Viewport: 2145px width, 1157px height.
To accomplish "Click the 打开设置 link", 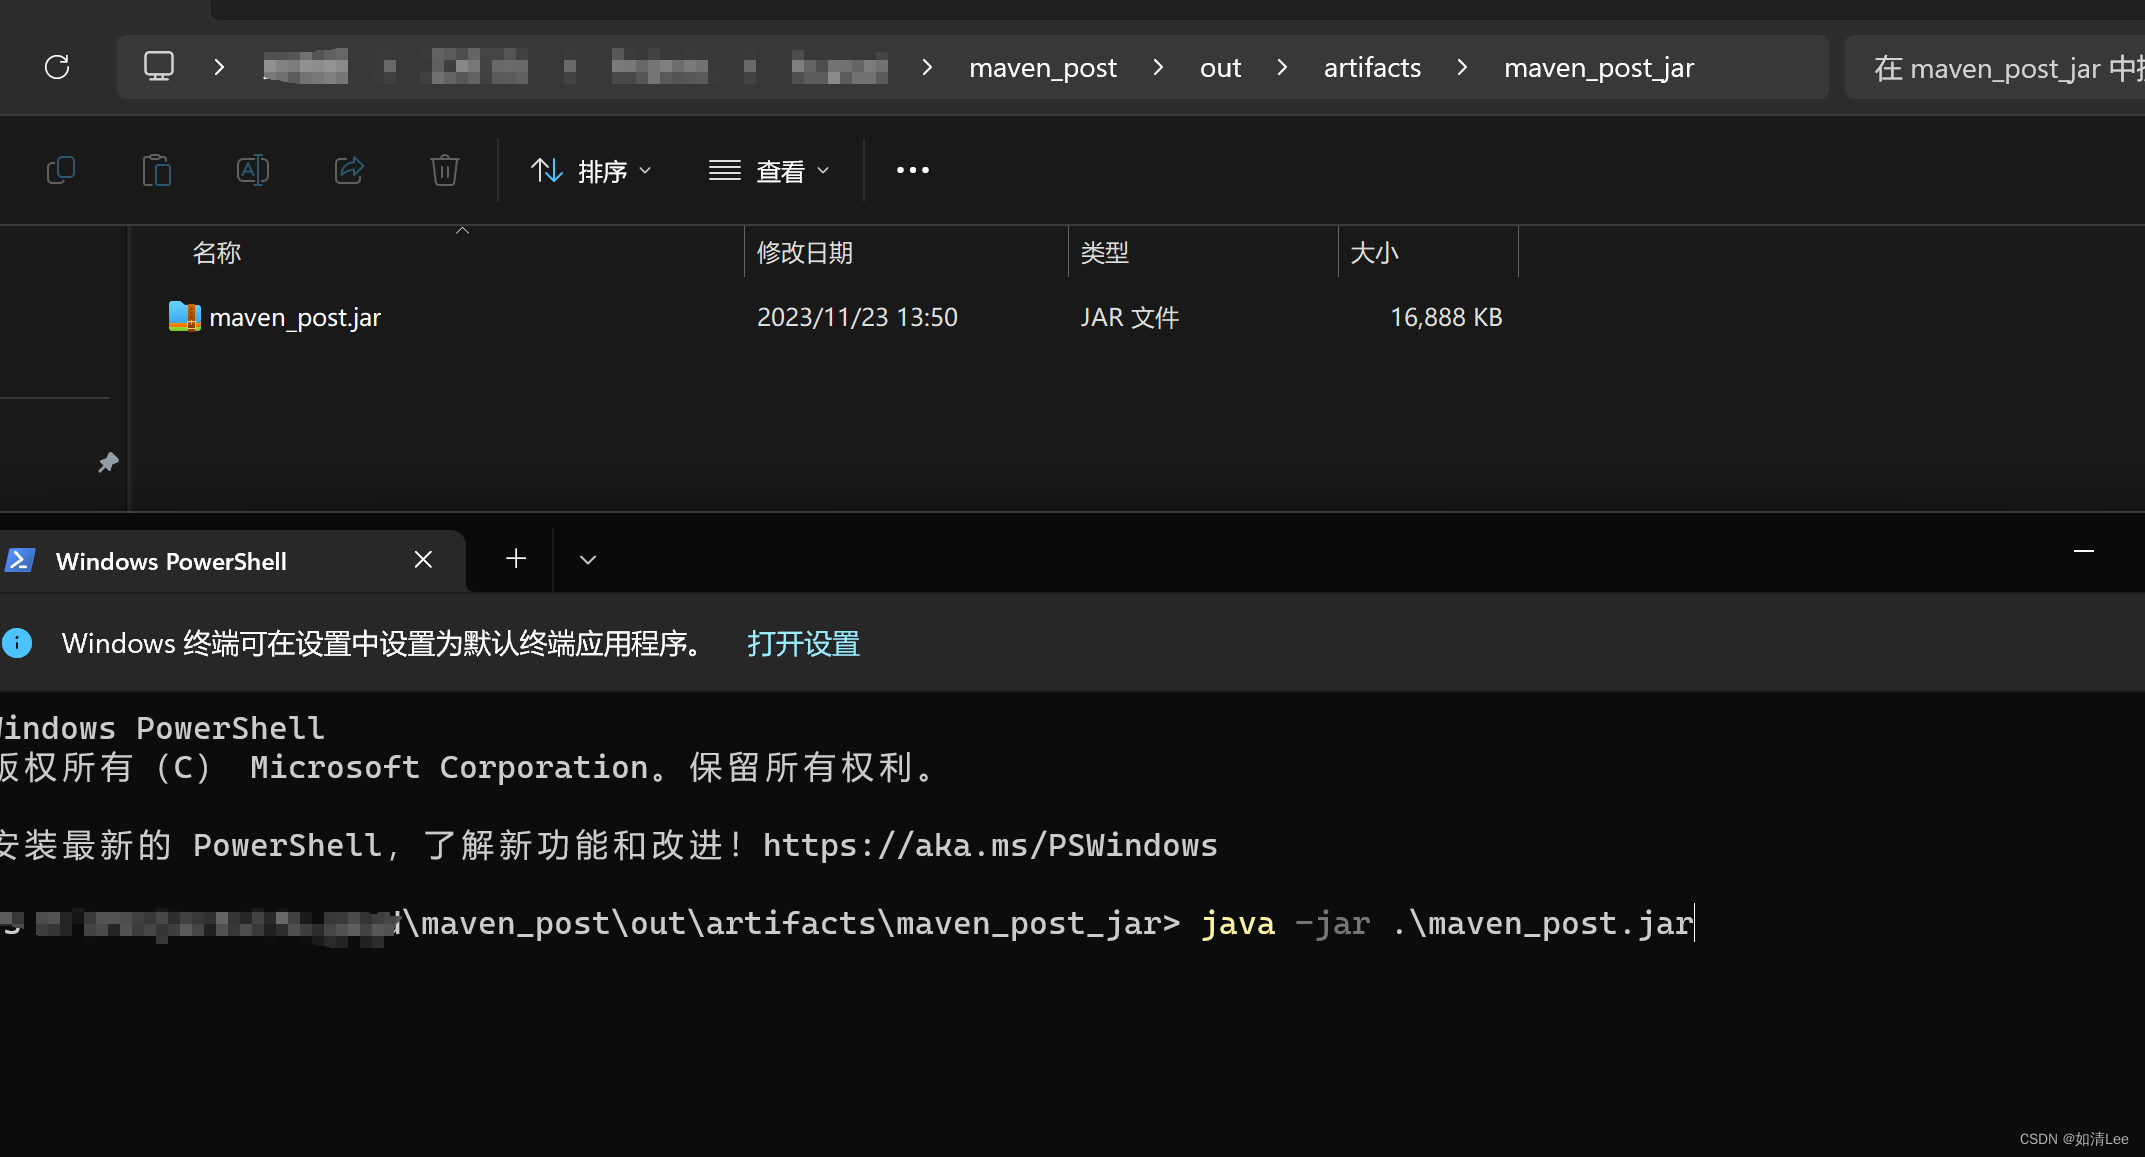I will click(803, 643).
